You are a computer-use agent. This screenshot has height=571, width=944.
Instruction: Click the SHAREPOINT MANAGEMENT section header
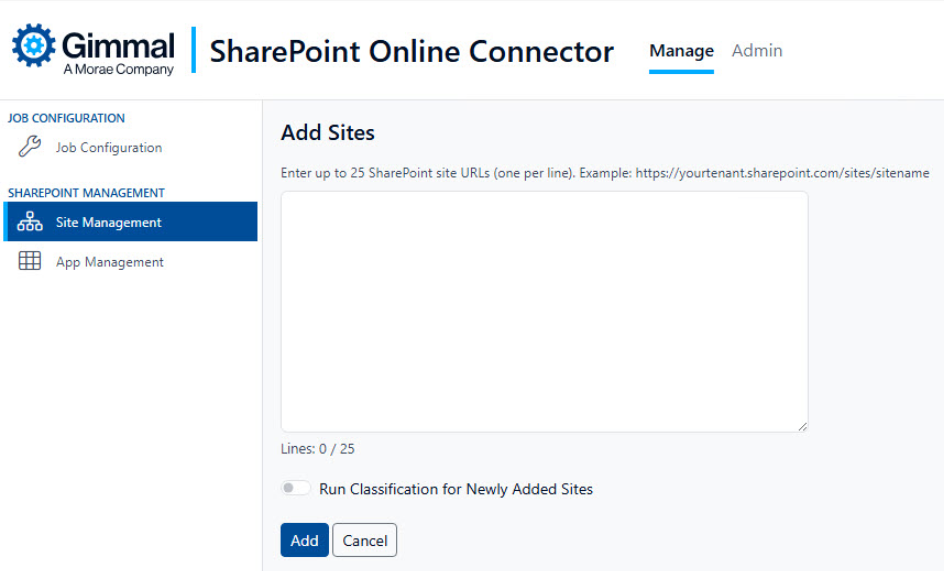(x=86, y=193)
